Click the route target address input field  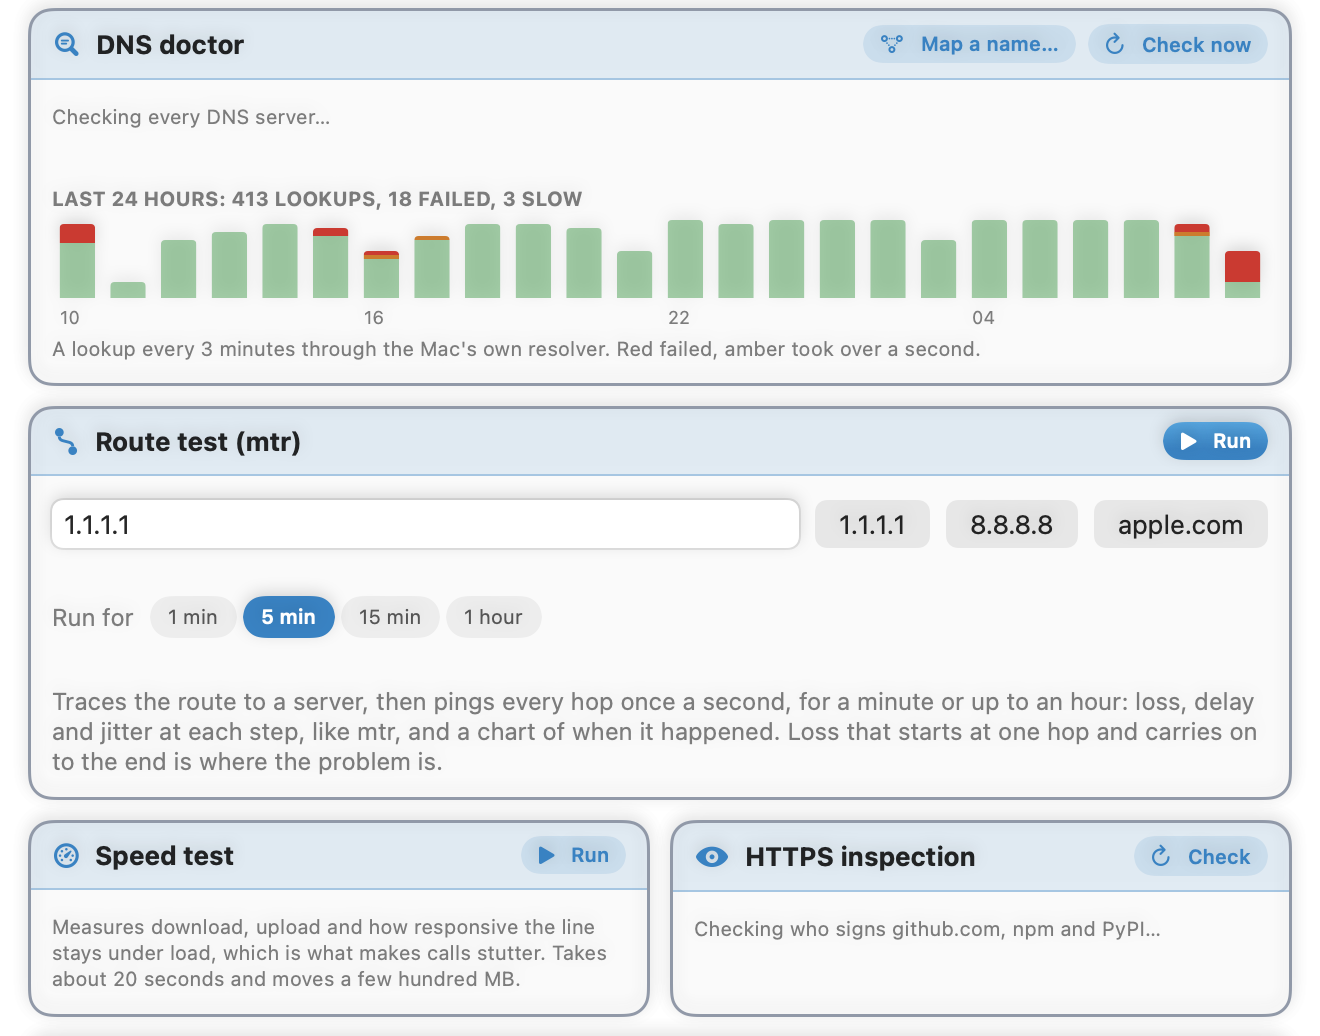coord(426,524)
